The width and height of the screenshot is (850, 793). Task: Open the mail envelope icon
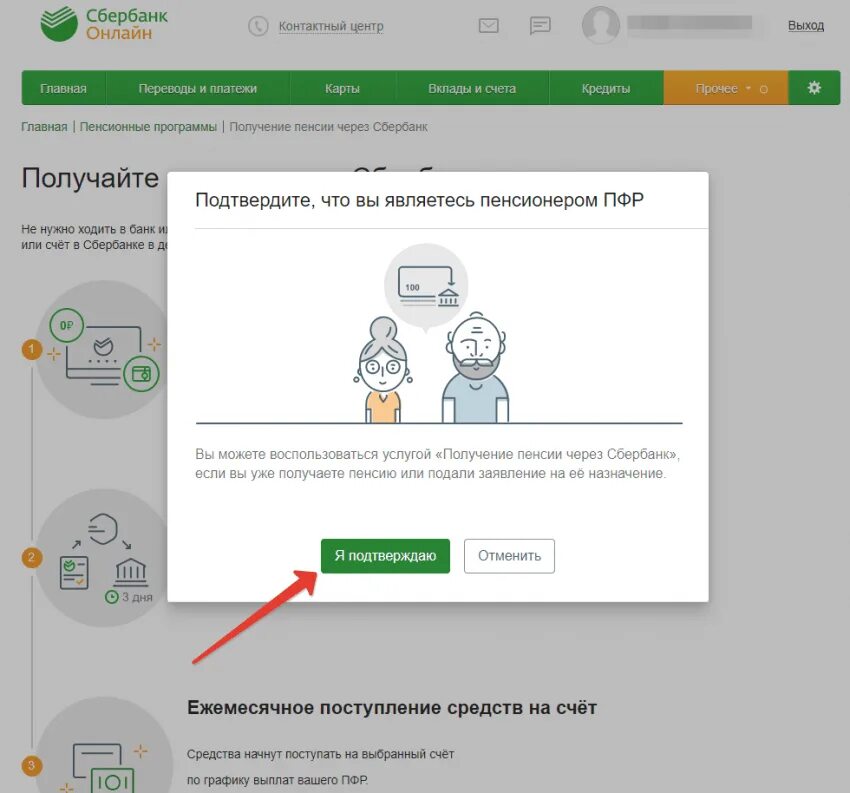488,25
